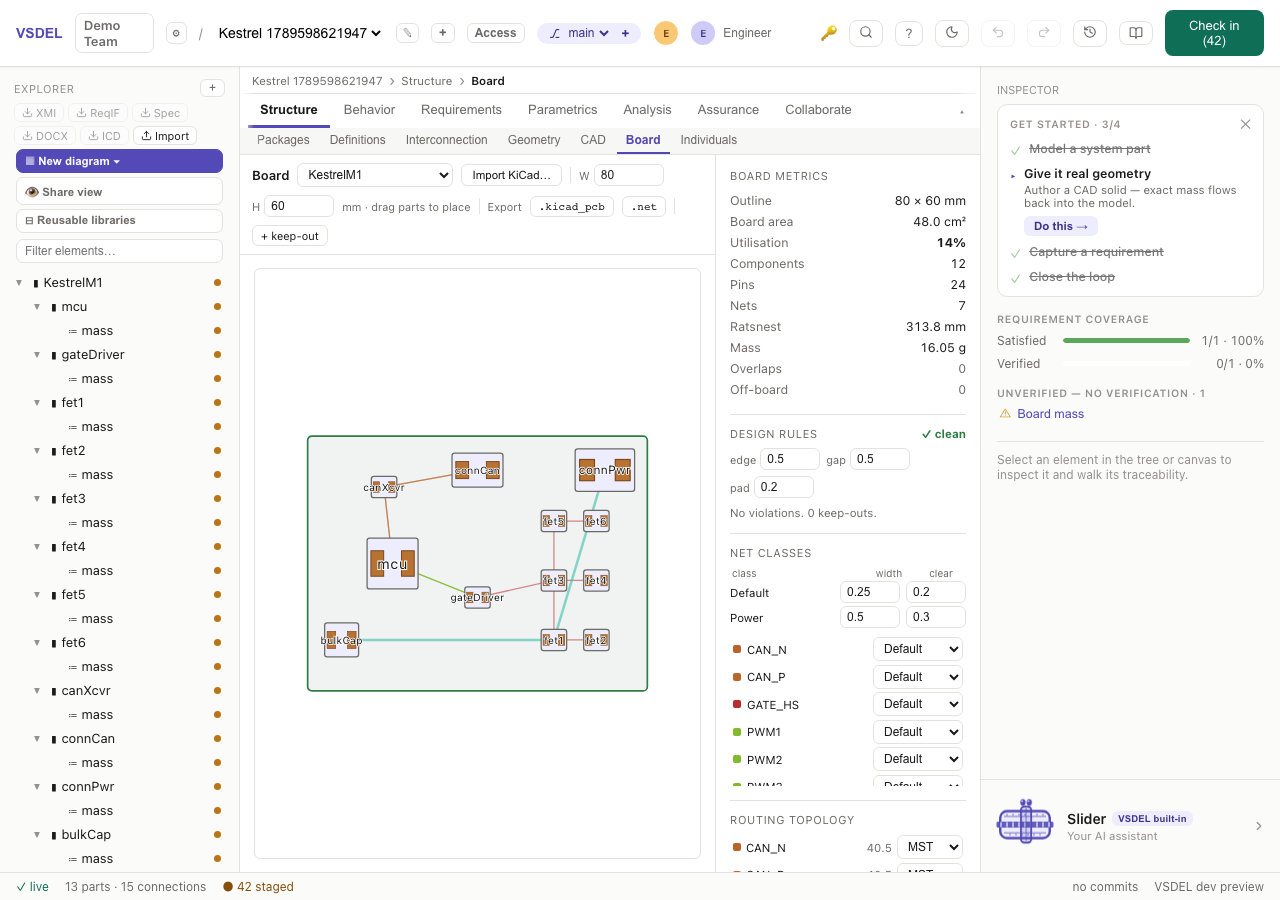Toggle the Share view eye button
The image size is (1280, 900).
click(119, 192)
